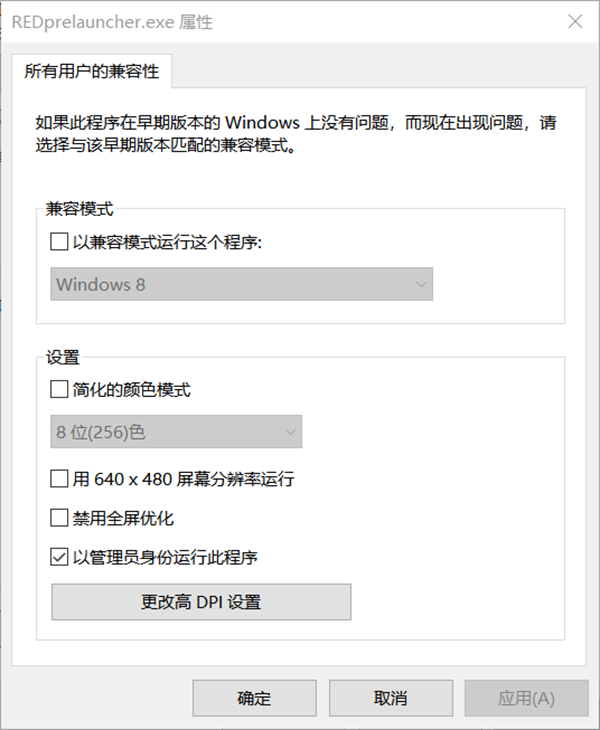Open 更改高 DPI 设置
The image size is (600, 730).
(x=201, y=602)
